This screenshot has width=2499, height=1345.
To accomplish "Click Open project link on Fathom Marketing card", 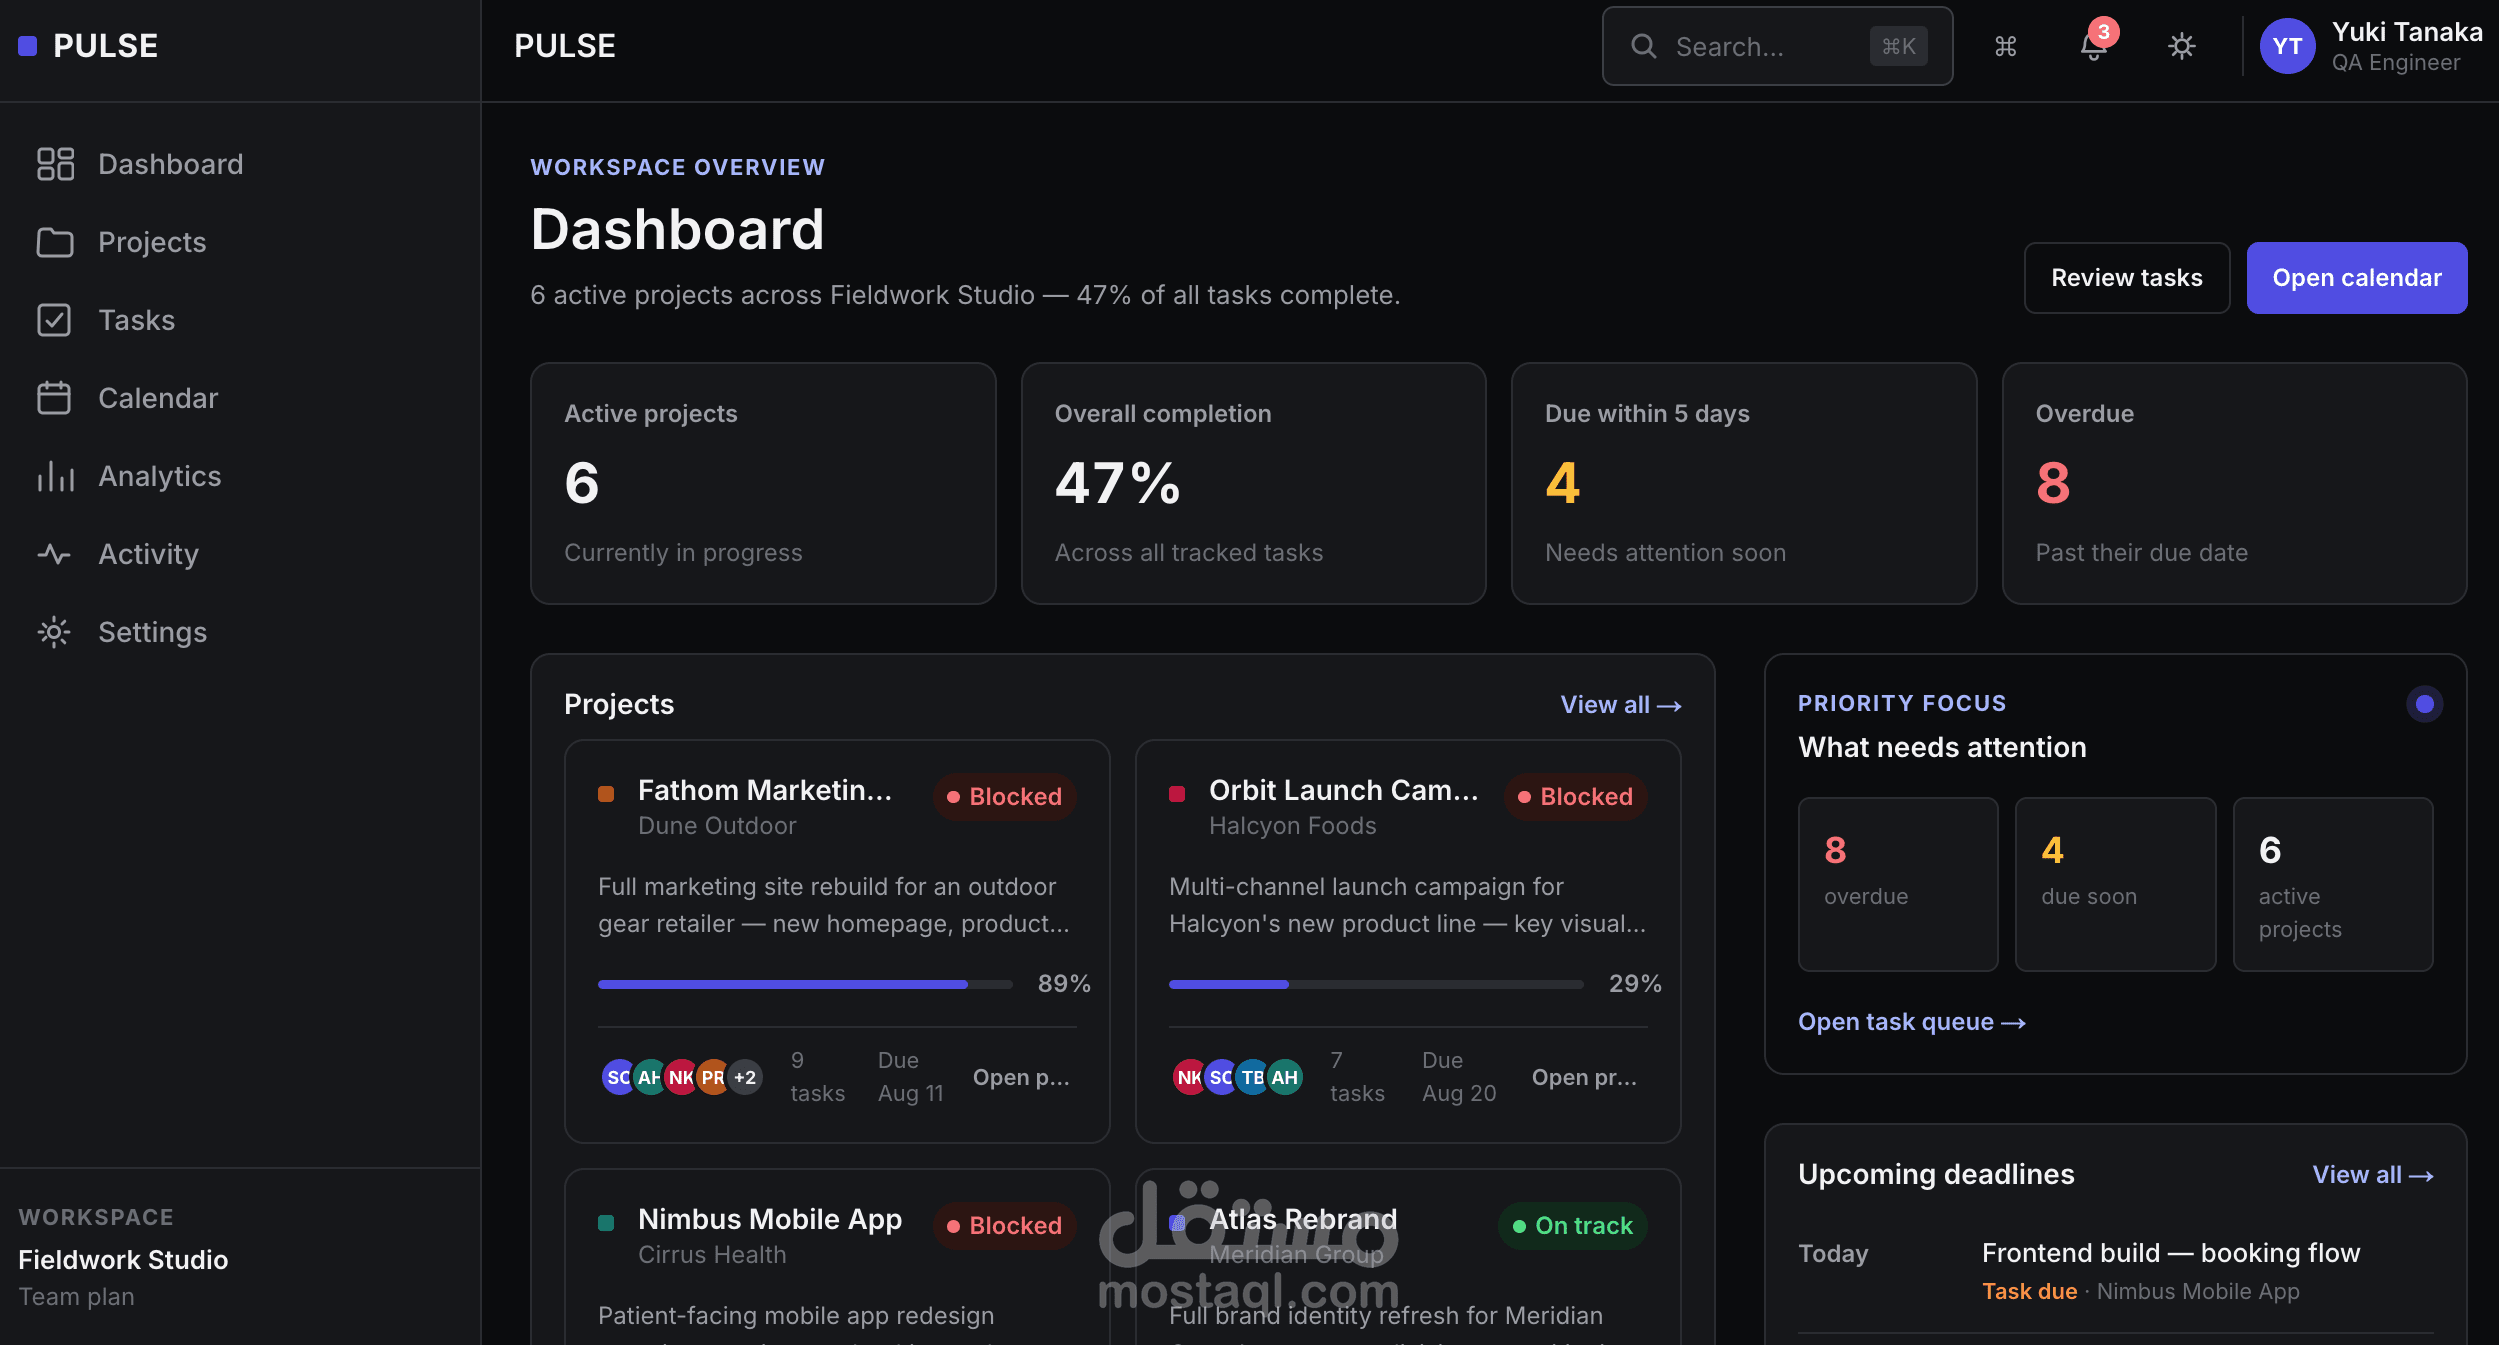I will pyautogui.click(x=1021, y=1077).
